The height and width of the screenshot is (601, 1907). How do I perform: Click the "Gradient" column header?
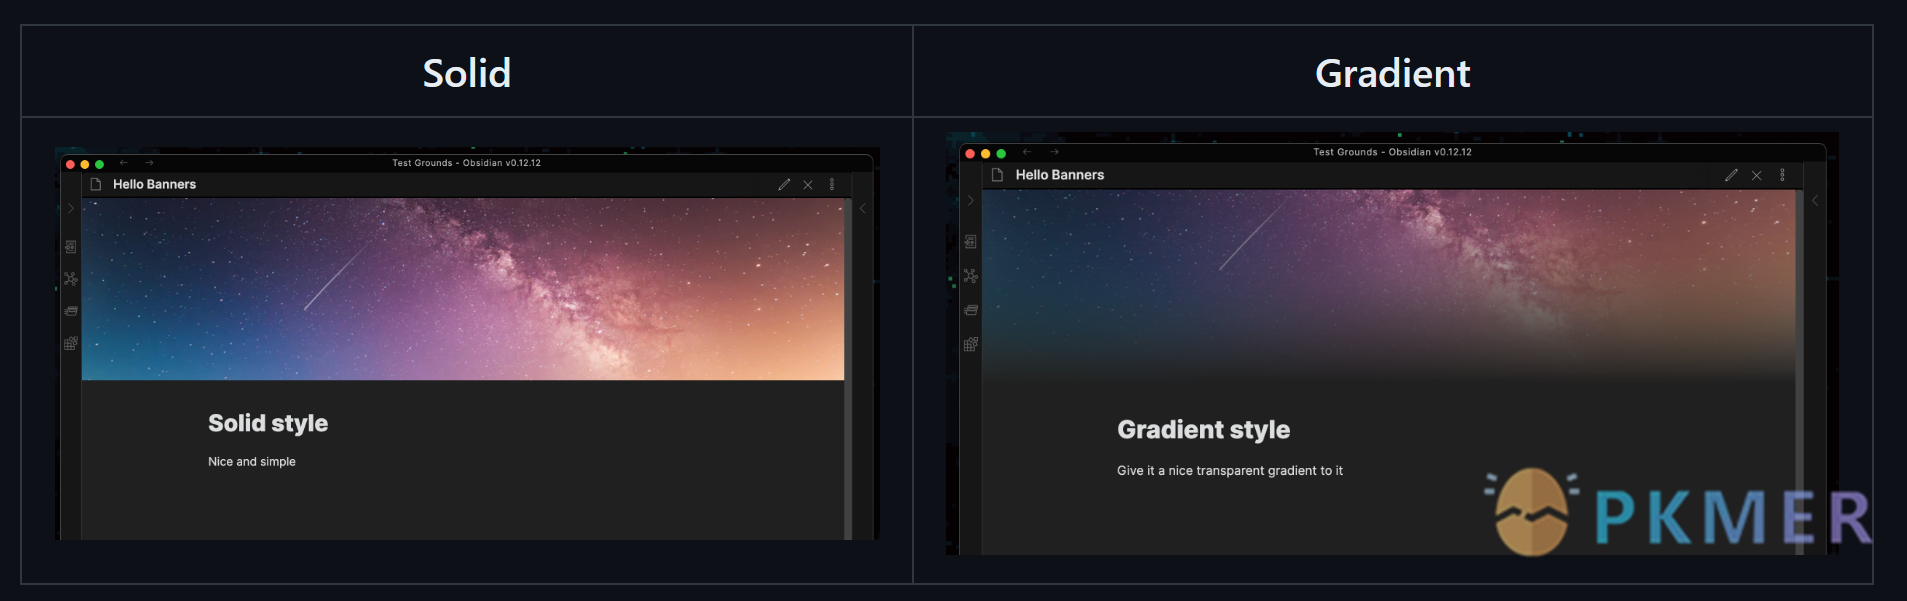(x=1392, y=73)
